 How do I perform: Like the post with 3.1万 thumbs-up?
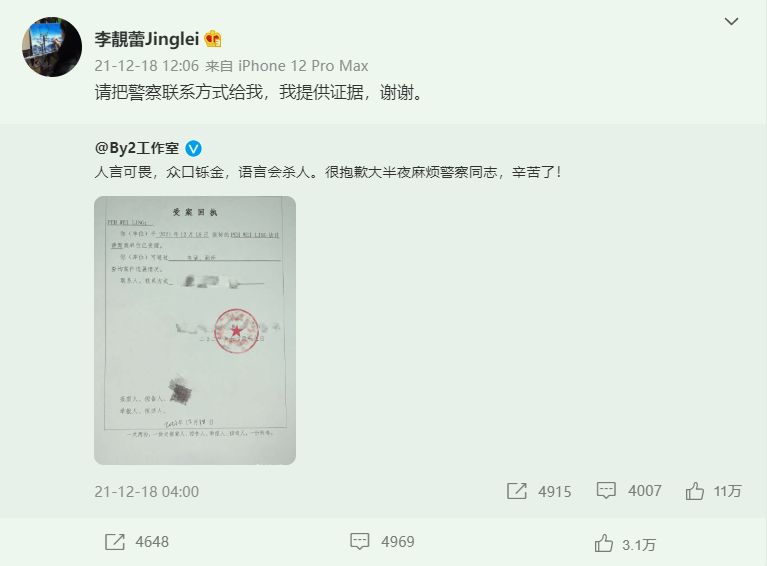604,543
